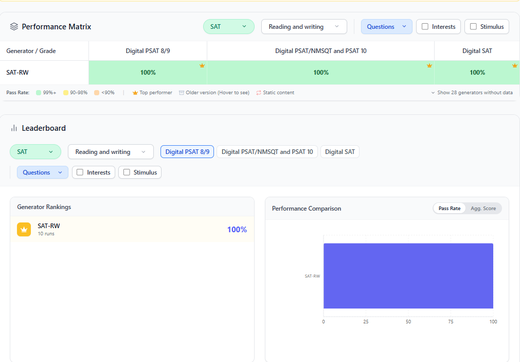Viewport: 520px width, 362px height.
Task: Click the star on Digital PSAT/NMSQT cell
Action: (x=429, y=66)
